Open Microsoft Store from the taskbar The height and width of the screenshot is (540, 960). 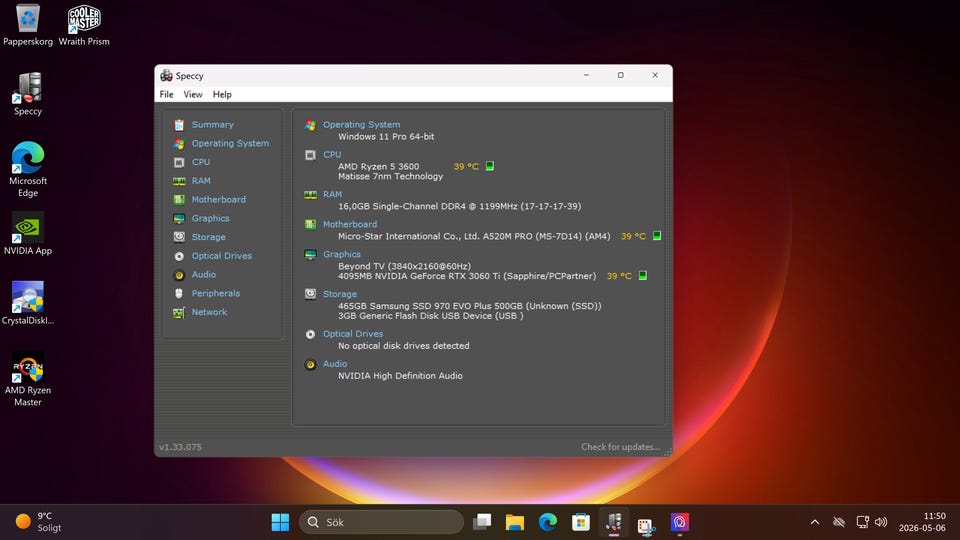[x=580, y=522]
